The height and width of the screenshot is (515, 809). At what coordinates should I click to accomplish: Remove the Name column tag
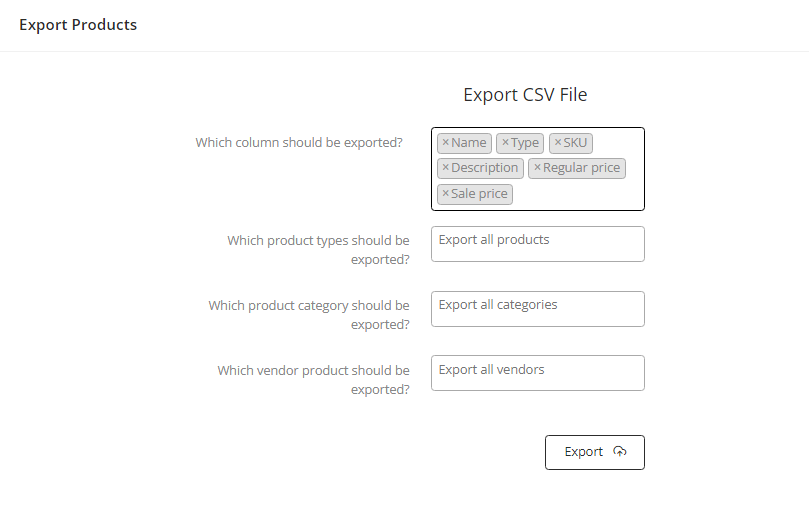pos(445,143)
